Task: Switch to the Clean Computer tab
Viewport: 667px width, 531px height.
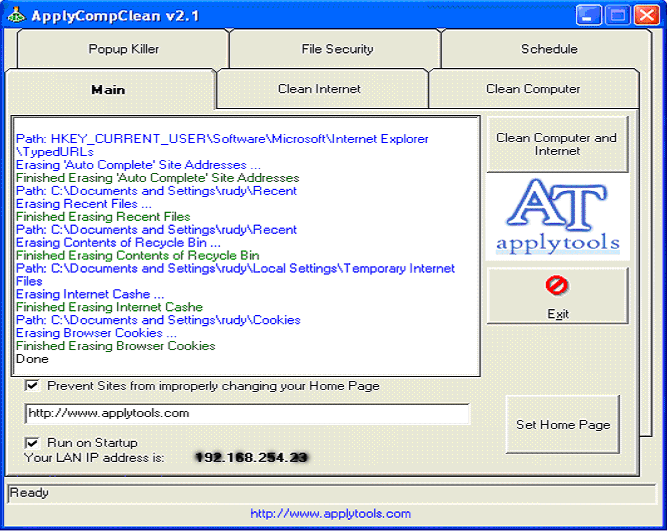Action: tap(532, 89)
